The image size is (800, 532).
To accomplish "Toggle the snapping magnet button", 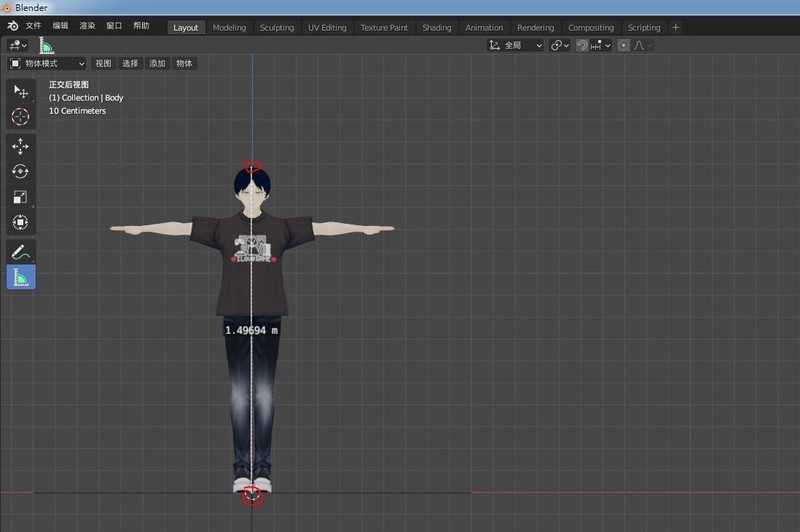I will point(582,45).
